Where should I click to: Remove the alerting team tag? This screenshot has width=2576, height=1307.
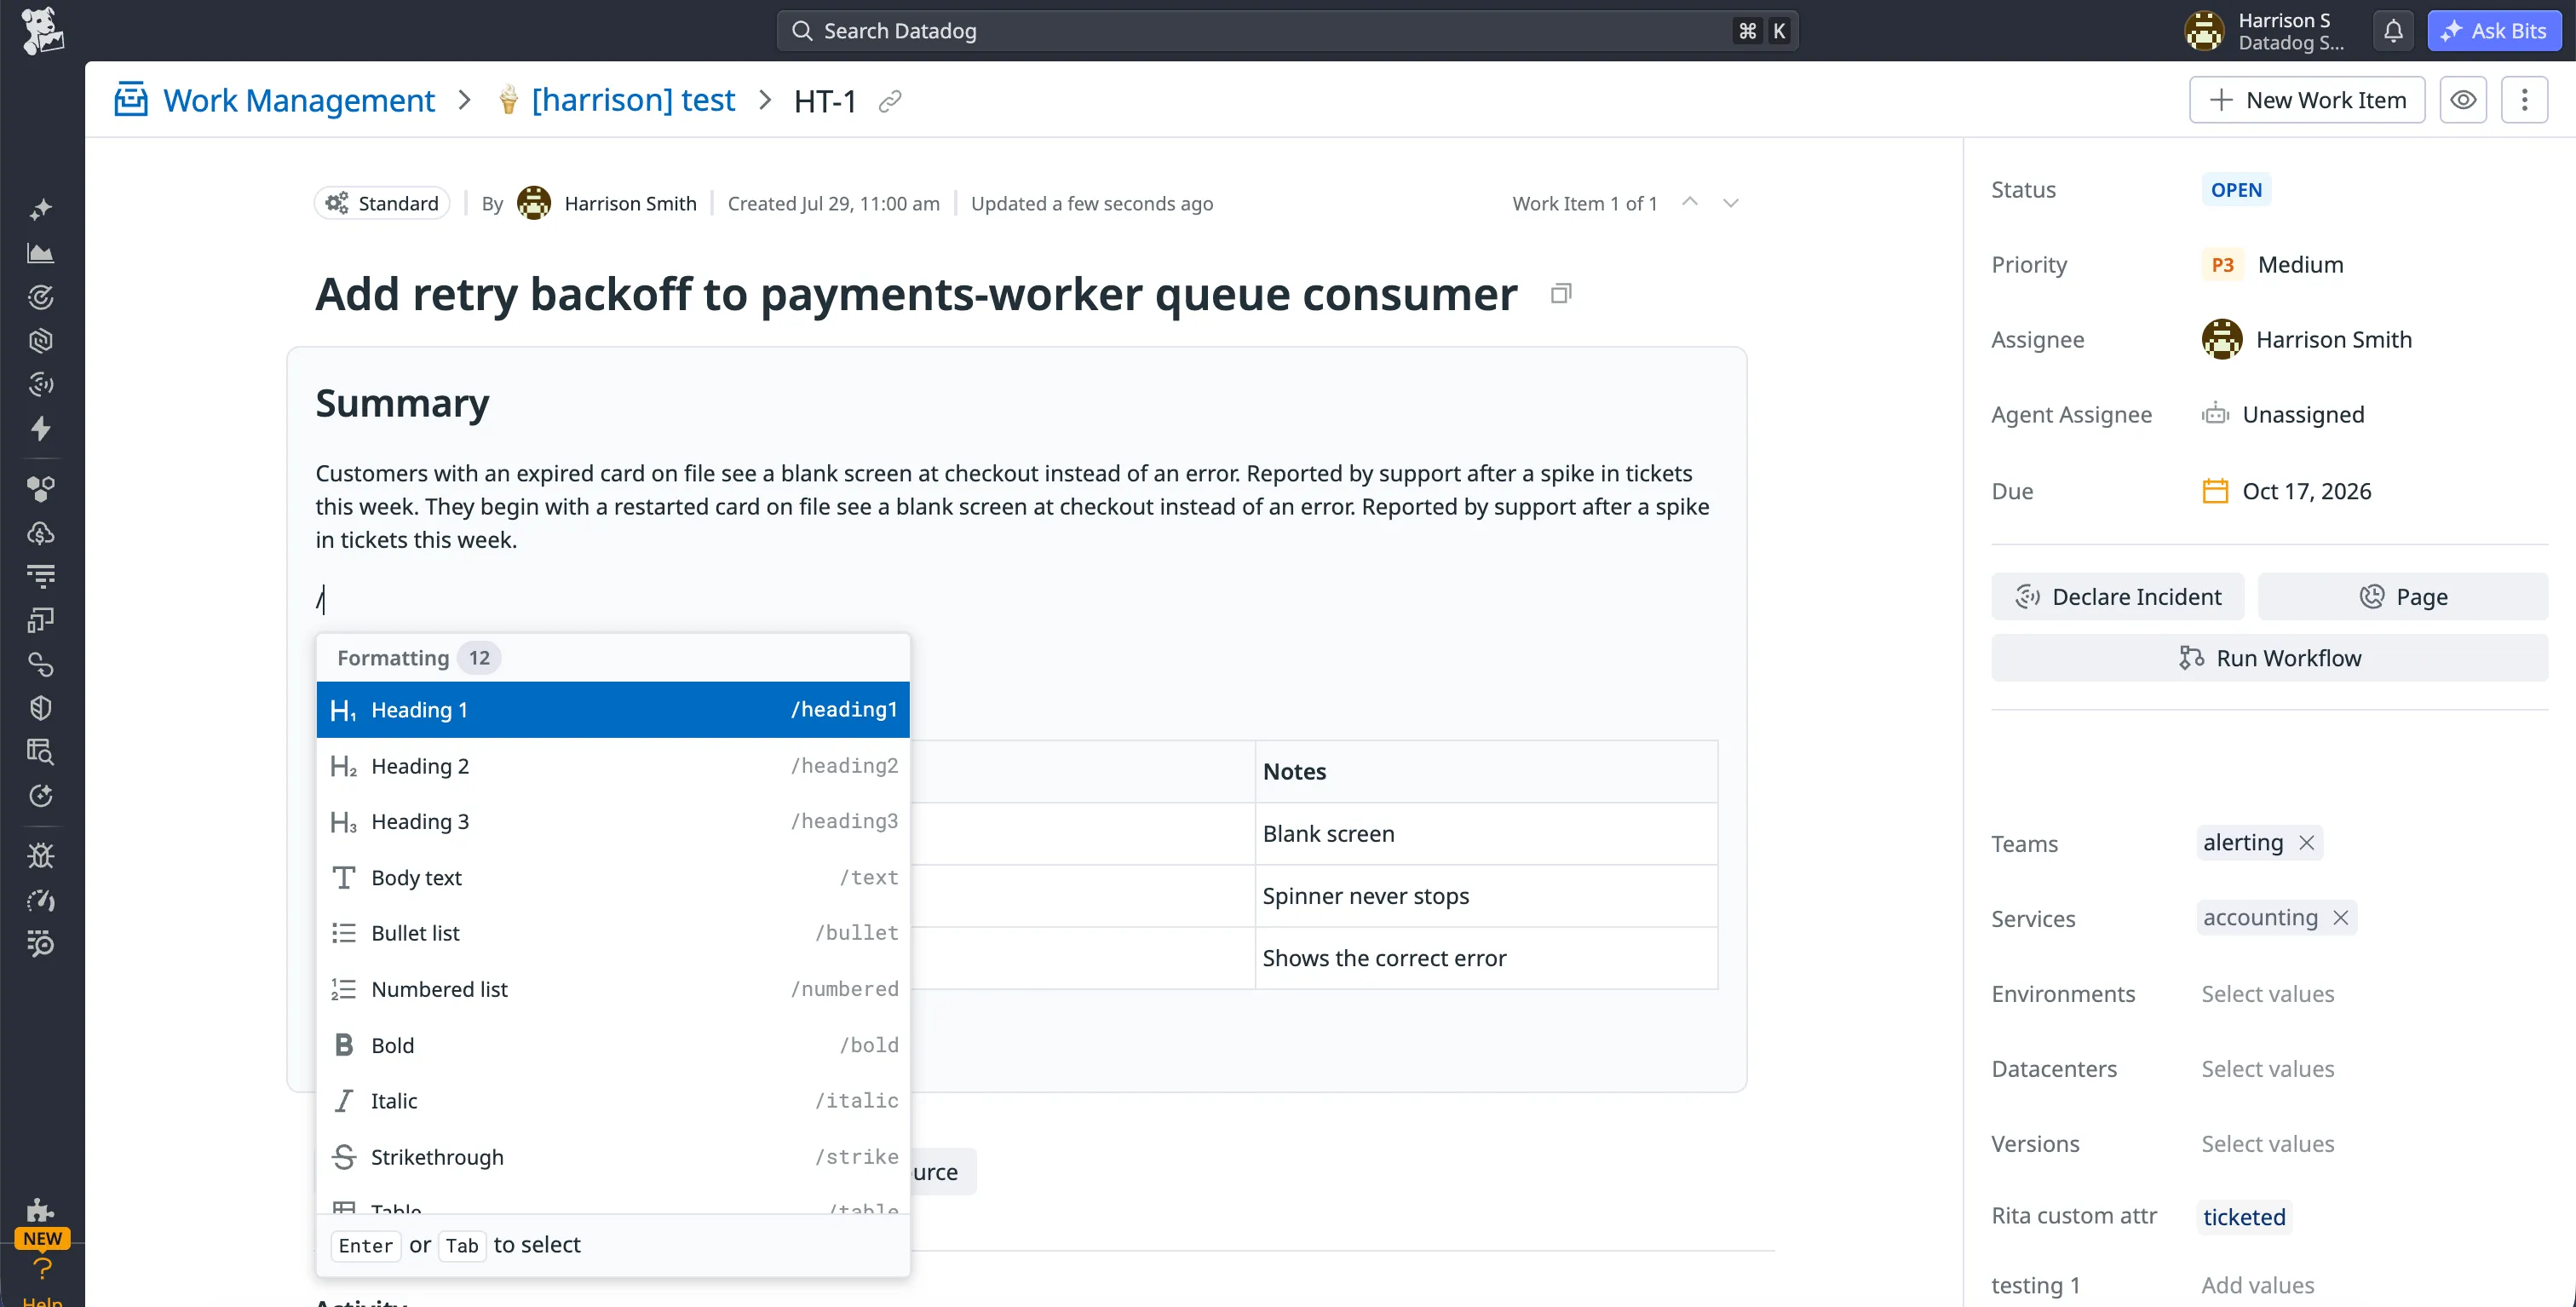coord(2307,843)
